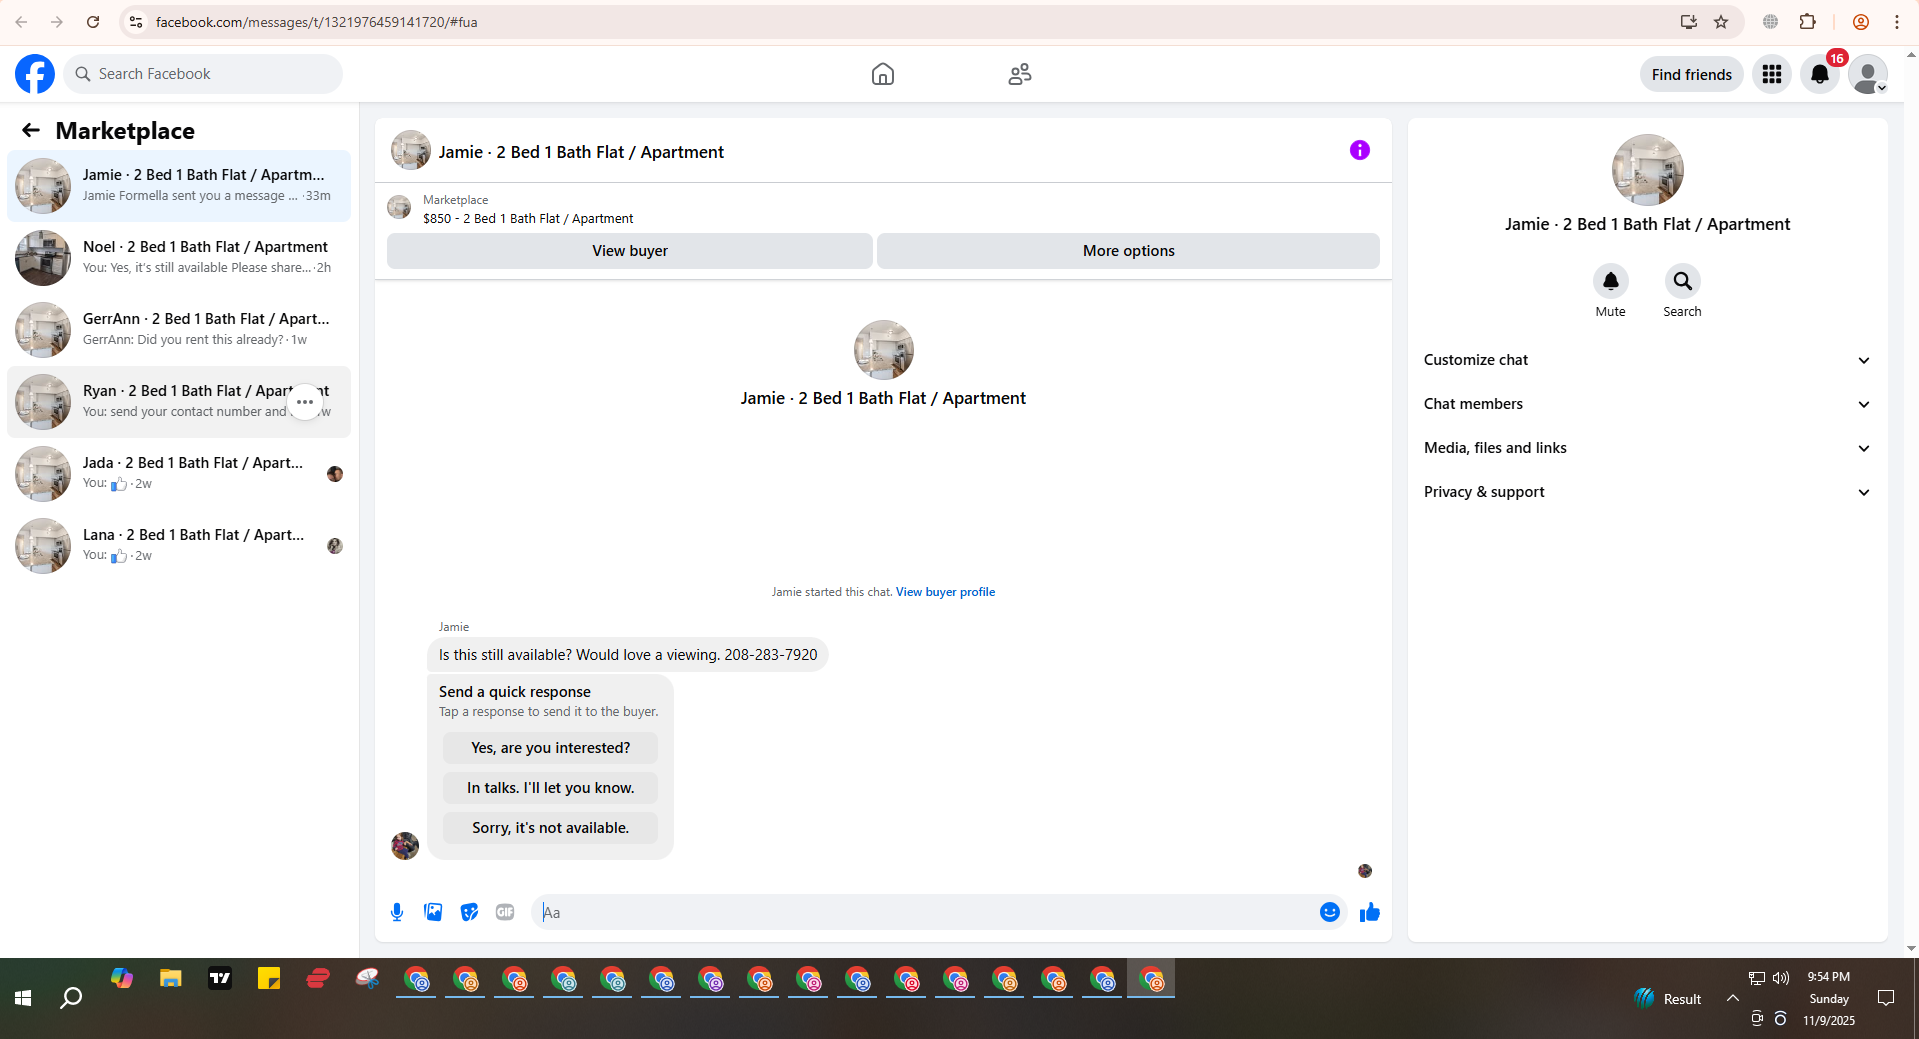Viewport: 1919px width, 1039px height.
Task: Expand Customize chat section
Action: (1648, 360)
